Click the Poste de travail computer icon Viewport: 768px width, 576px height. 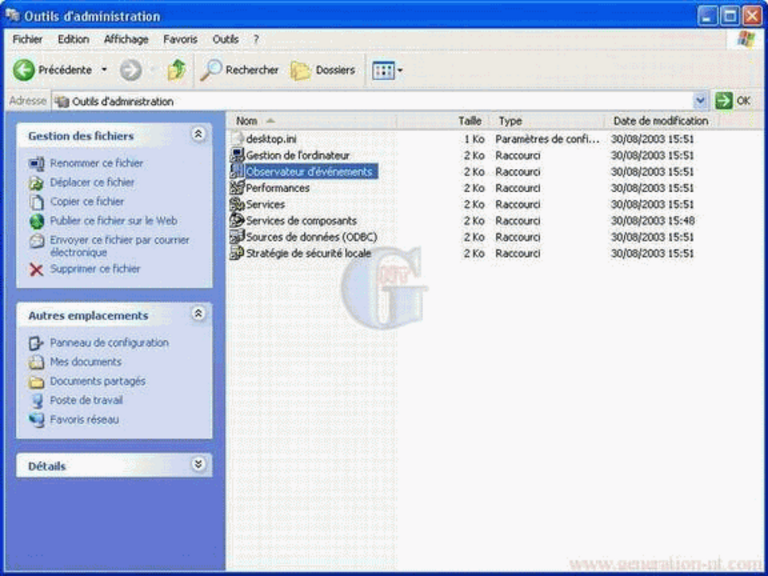pyautogui.click(x=36, y=401)
